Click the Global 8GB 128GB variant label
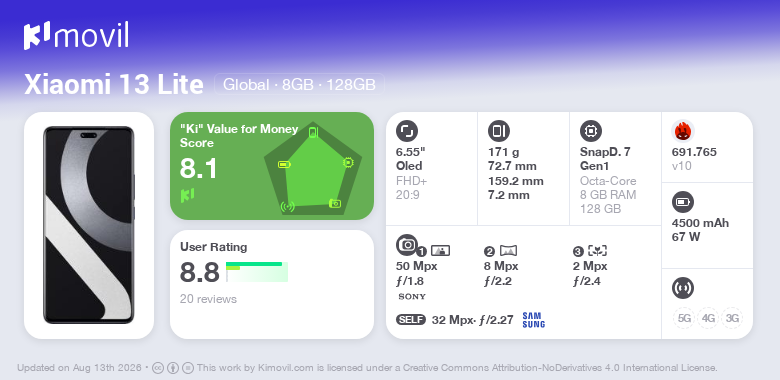 click(x=299, y=84)
